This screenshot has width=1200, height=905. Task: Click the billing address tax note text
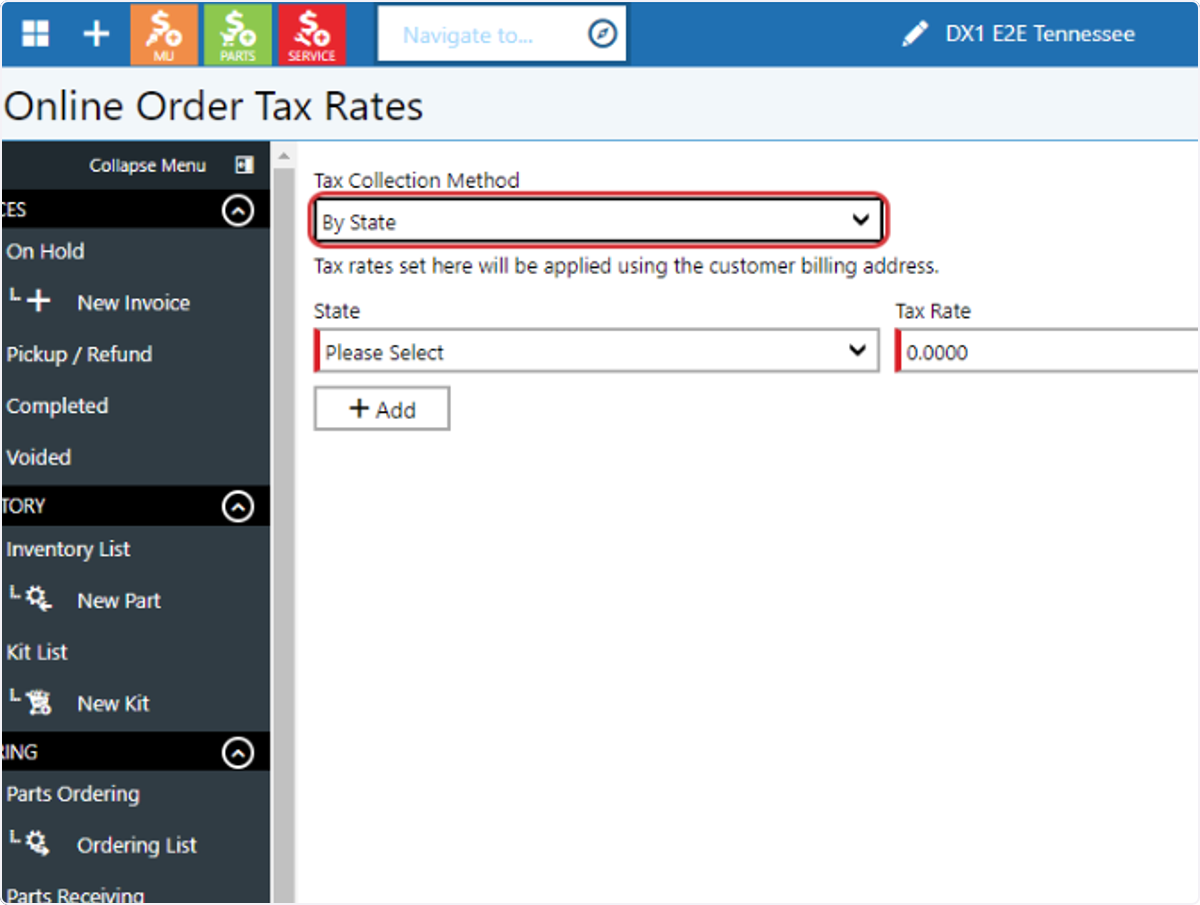coord(626,267)
